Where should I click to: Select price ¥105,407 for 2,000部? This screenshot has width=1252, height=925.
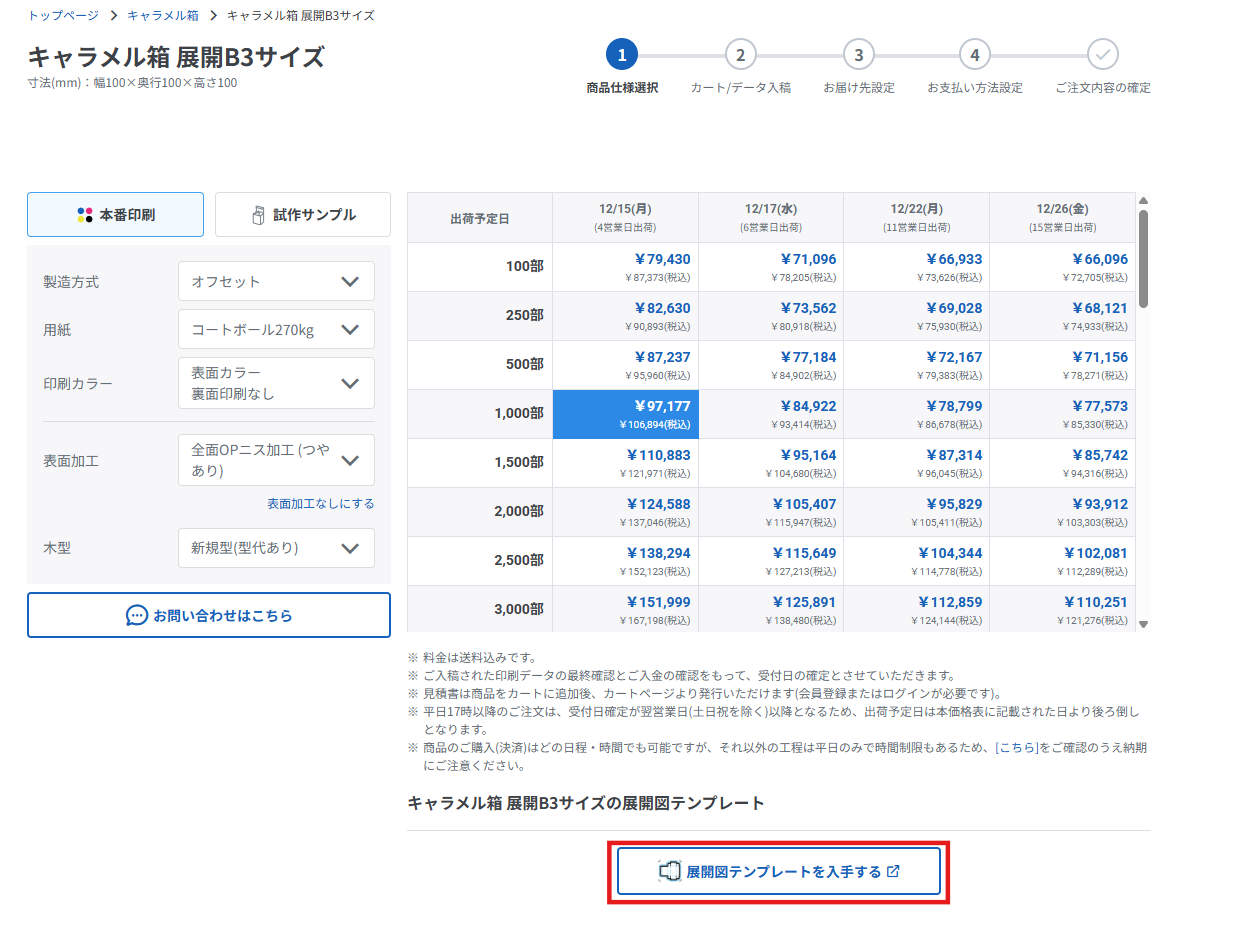click(771, 512)
